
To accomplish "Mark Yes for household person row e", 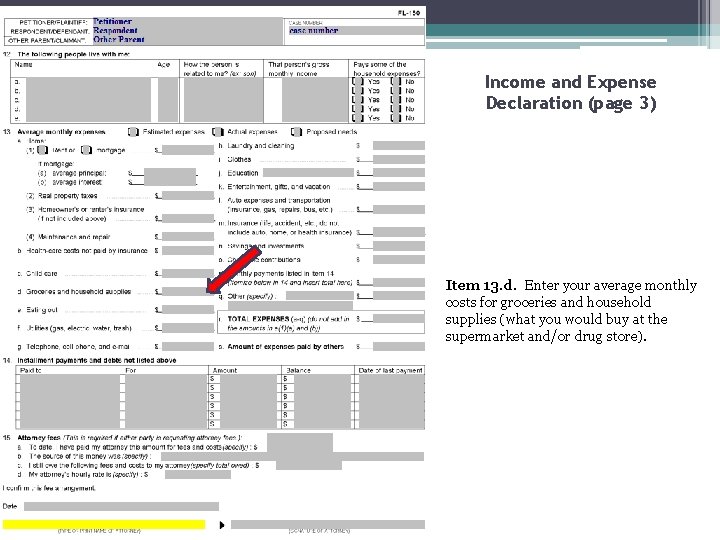I will tap(358, 118).
